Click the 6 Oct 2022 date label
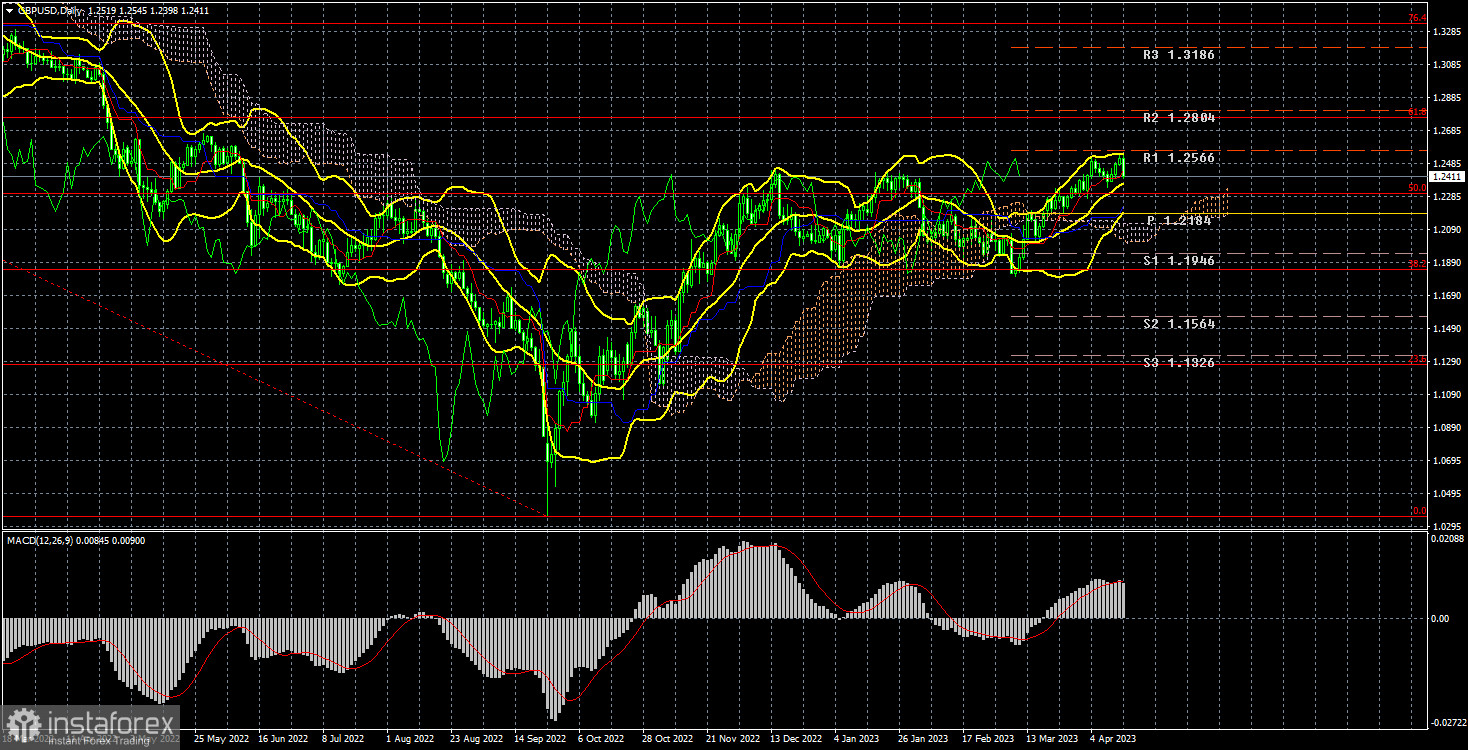Screen dimensions: 1468x750 coord(603,739)
